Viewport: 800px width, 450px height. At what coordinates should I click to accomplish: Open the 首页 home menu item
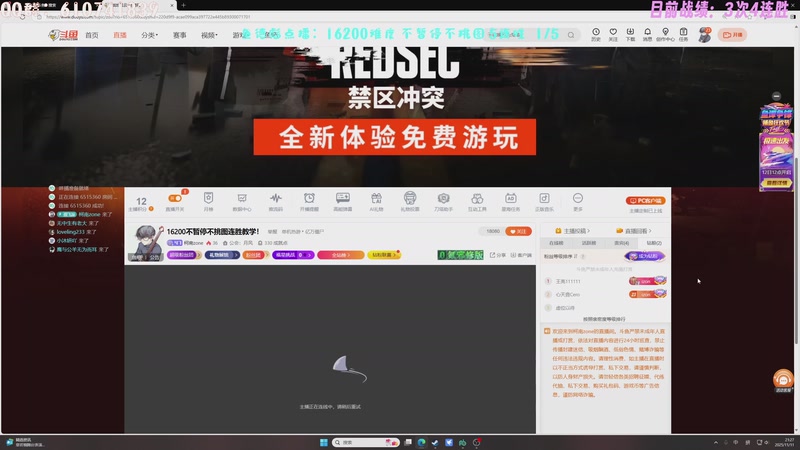(x=92, y=35)
